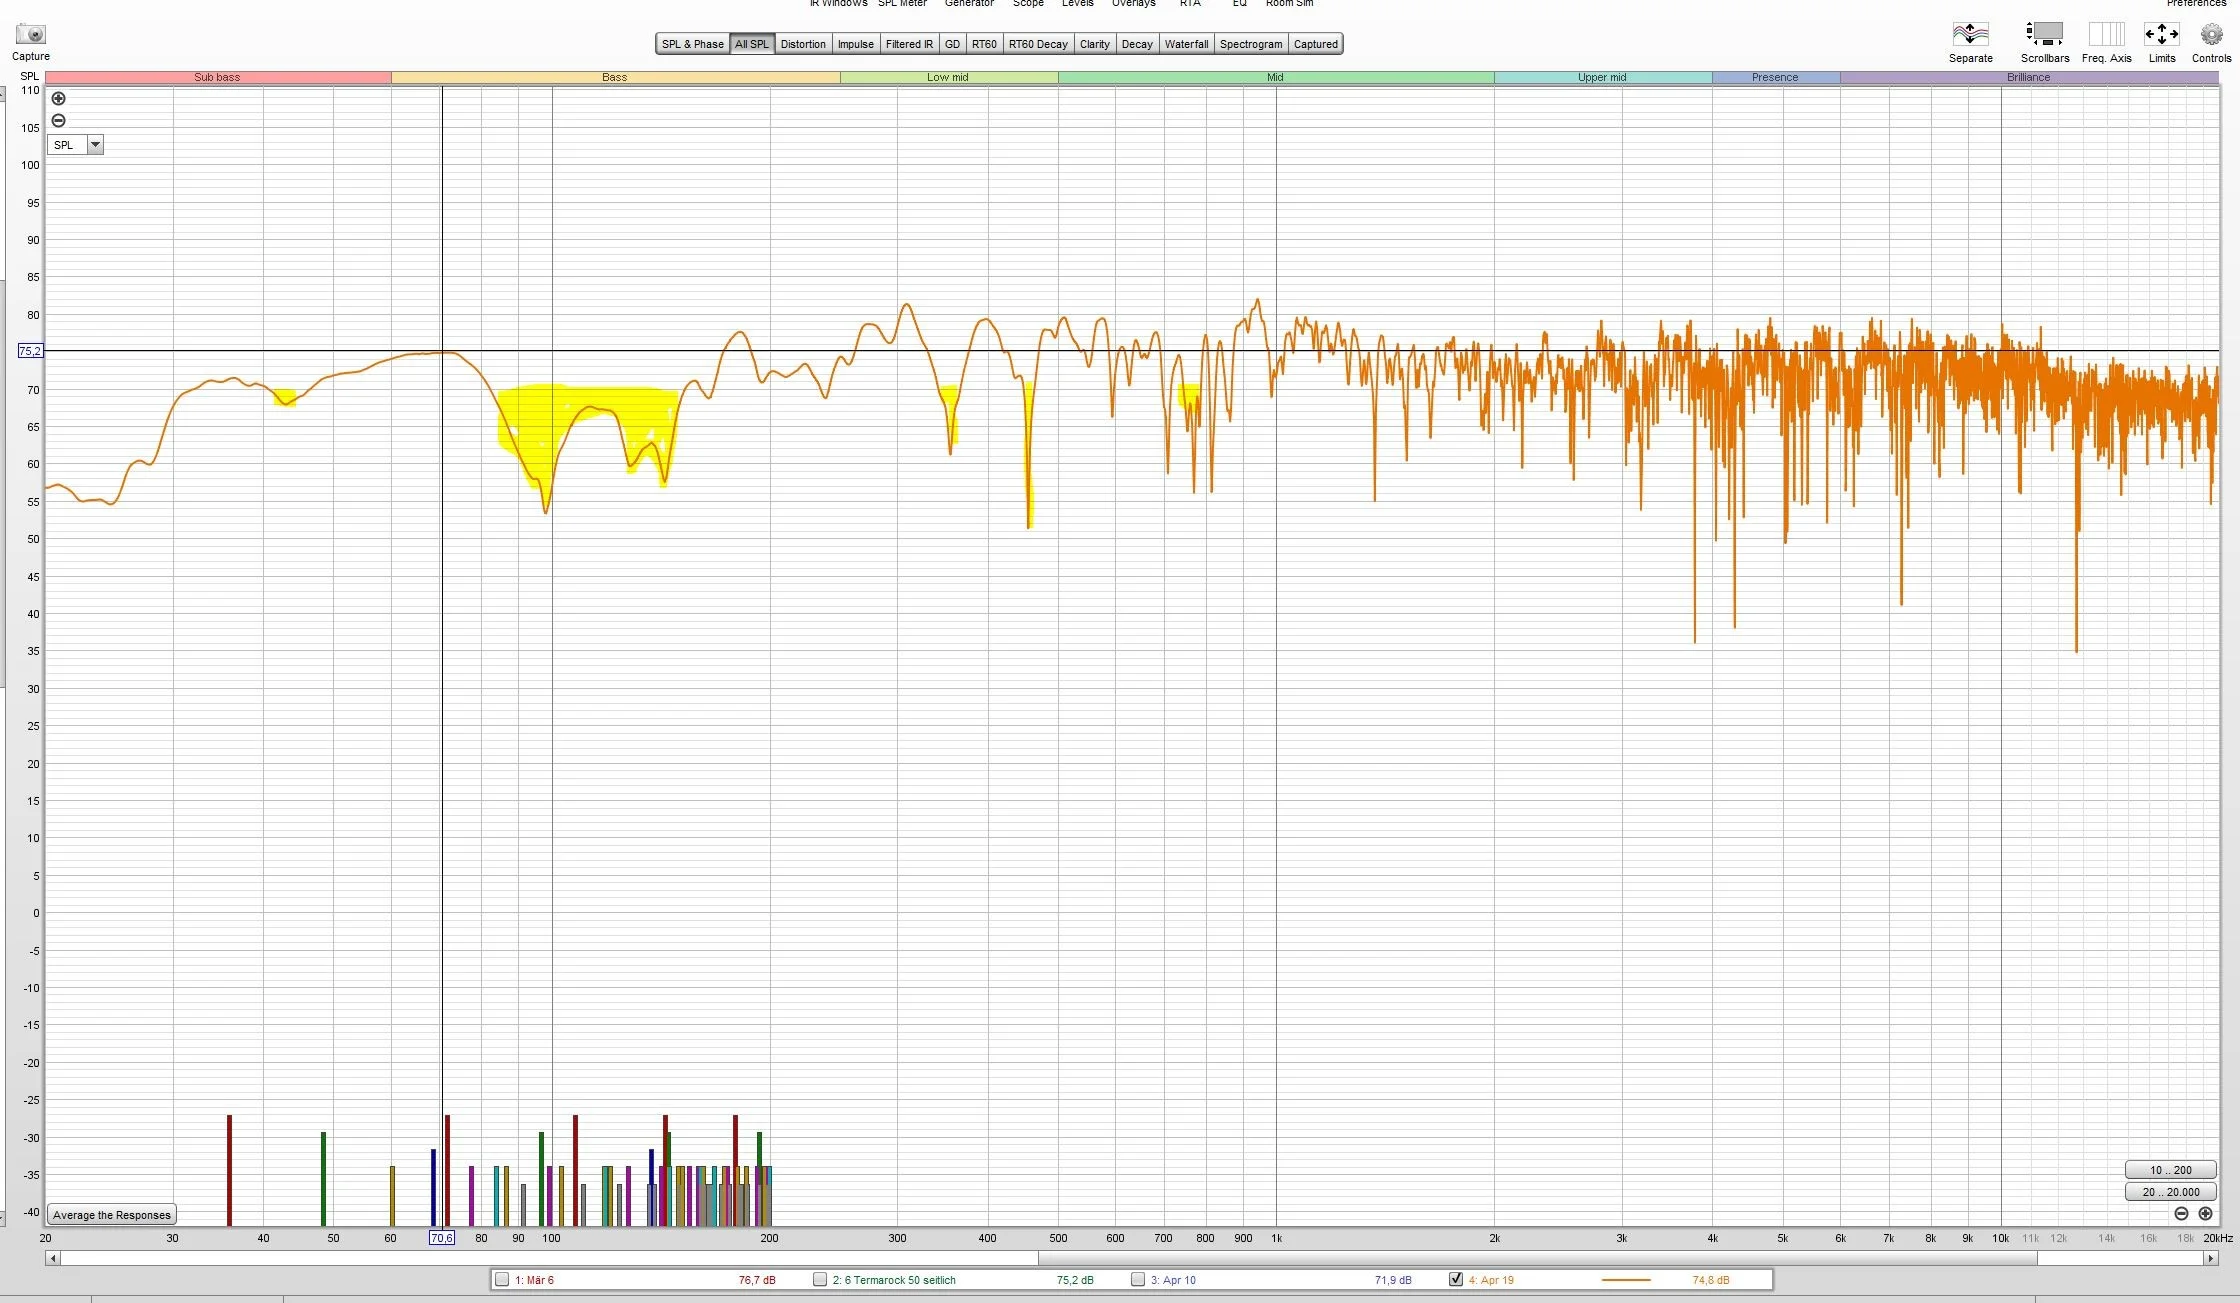The width and height of the screenshot is (2240, 1303).
Task: Open the Waterfall tab
Action: pos(1186,44)
